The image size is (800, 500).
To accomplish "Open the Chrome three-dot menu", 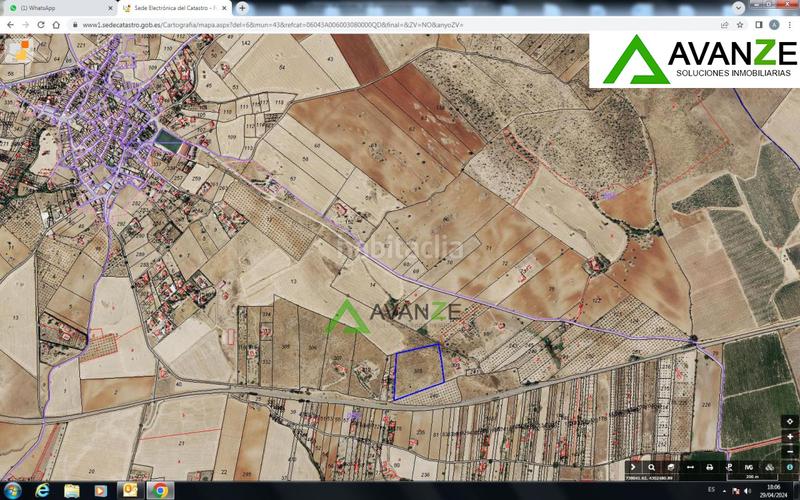I will [x=791, y=24].
